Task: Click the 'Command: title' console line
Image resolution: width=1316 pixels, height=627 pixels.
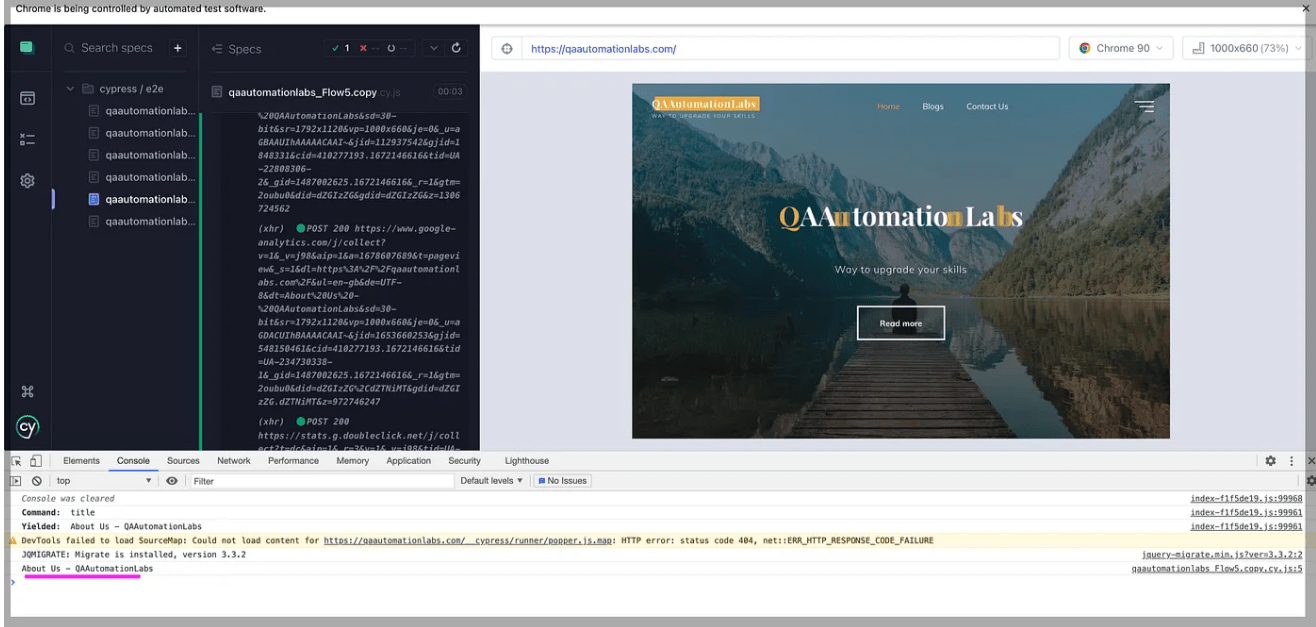Action: click(x=58, y=512)
